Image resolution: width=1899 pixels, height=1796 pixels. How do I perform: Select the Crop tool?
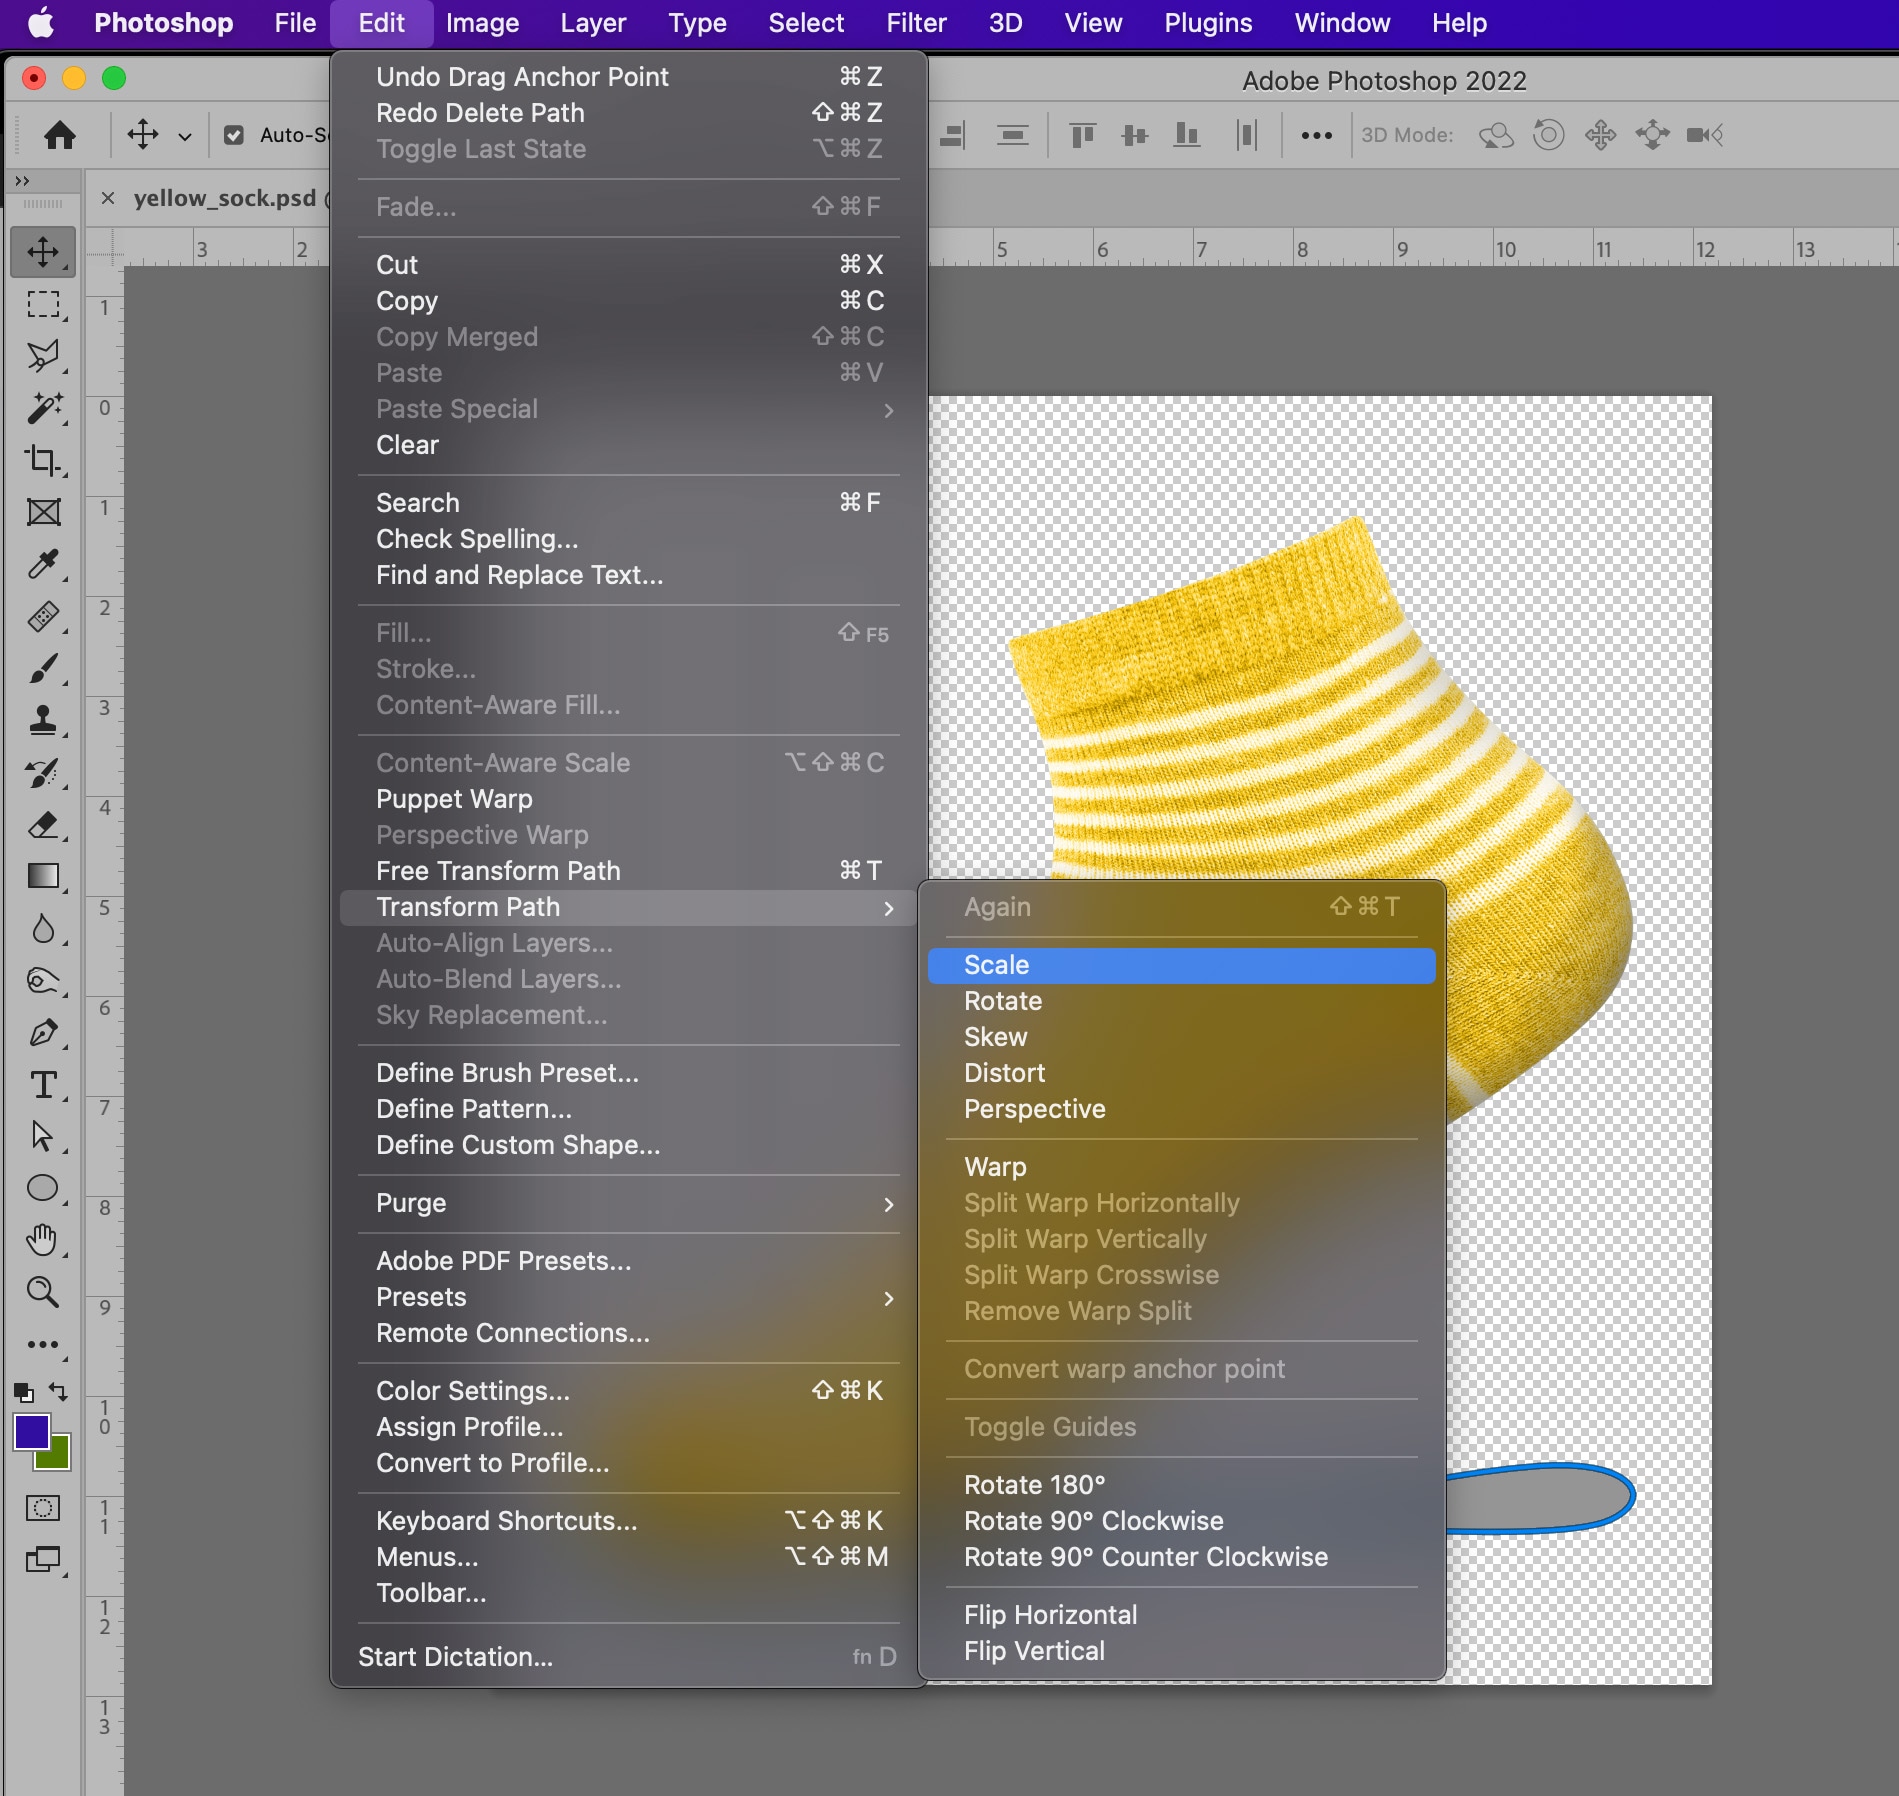(43, 460)
